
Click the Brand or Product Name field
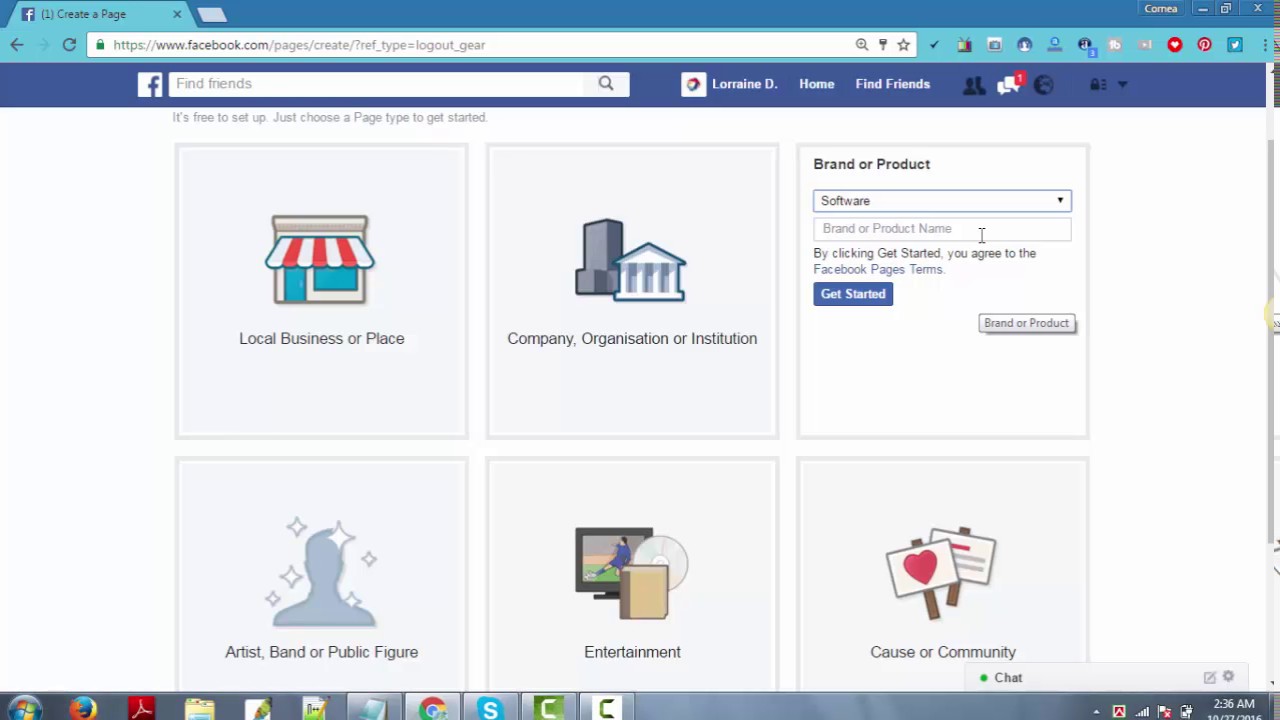tap(942, 229)
